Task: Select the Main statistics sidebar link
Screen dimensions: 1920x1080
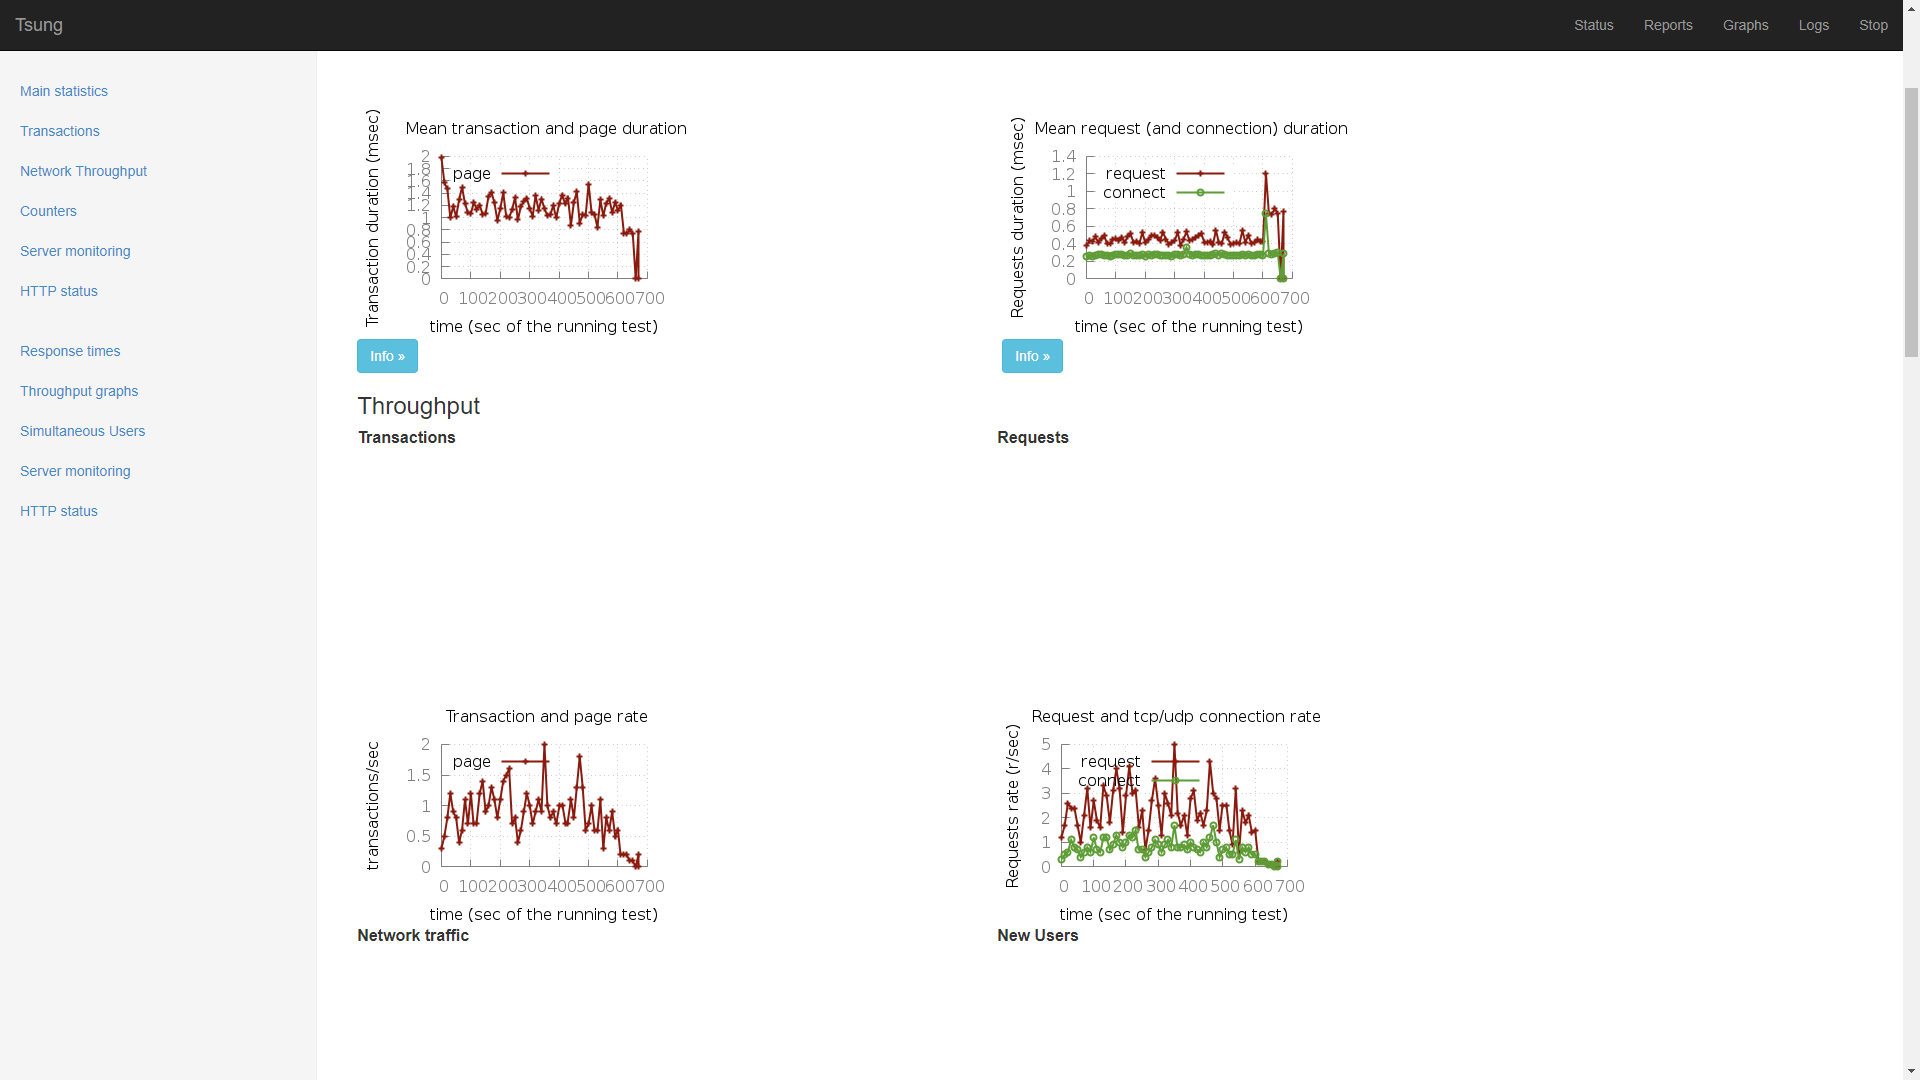Action: (x=64, y=91)
